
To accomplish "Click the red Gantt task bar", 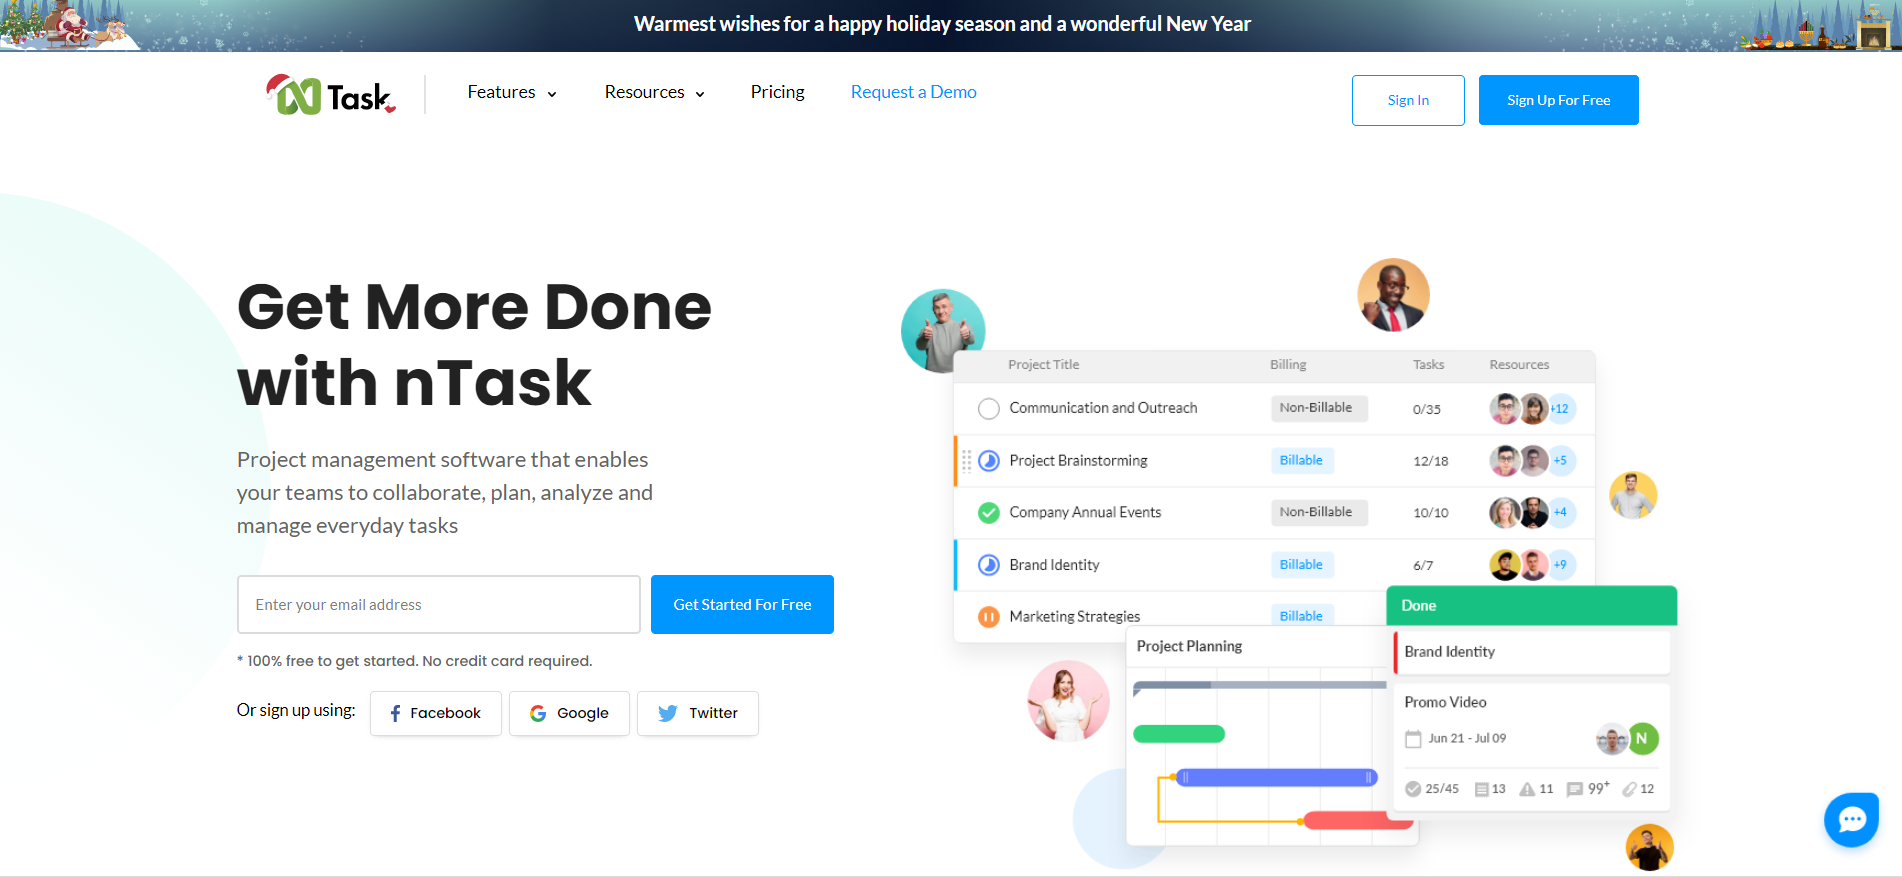I will tap(1357, 821).
